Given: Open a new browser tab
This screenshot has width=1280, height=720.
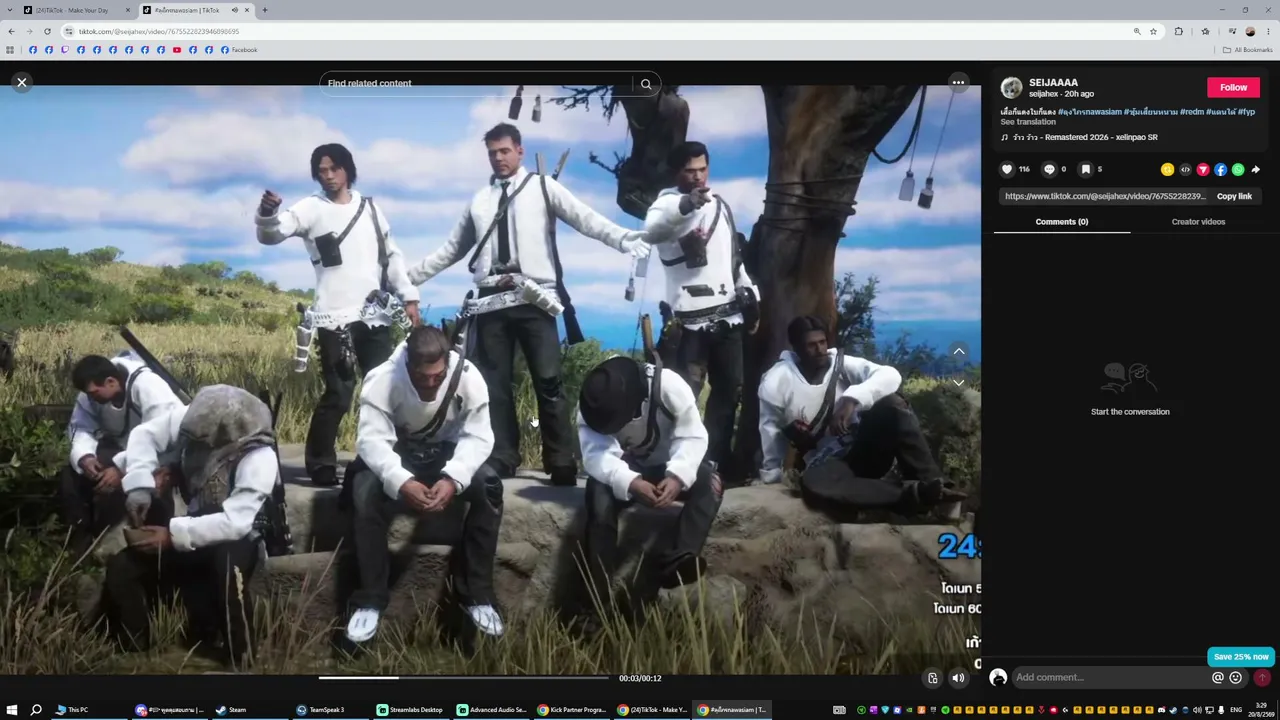Looking at the screenshot, I should [x=264, y=10].
